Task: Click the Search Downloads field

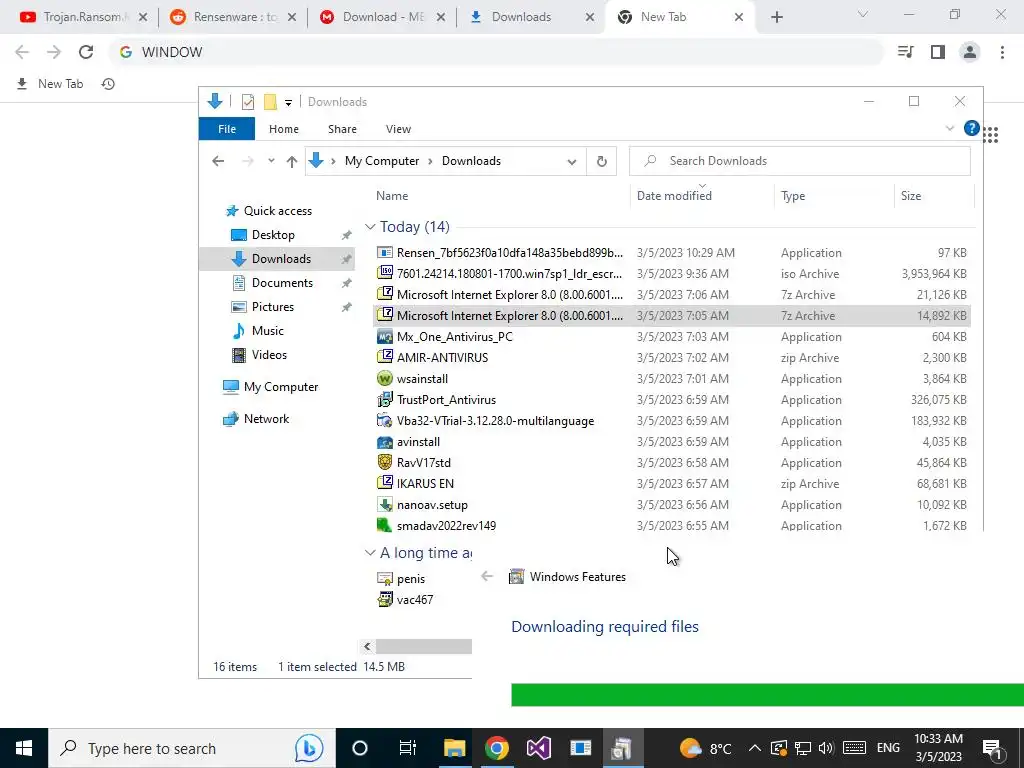Action: 799,161
